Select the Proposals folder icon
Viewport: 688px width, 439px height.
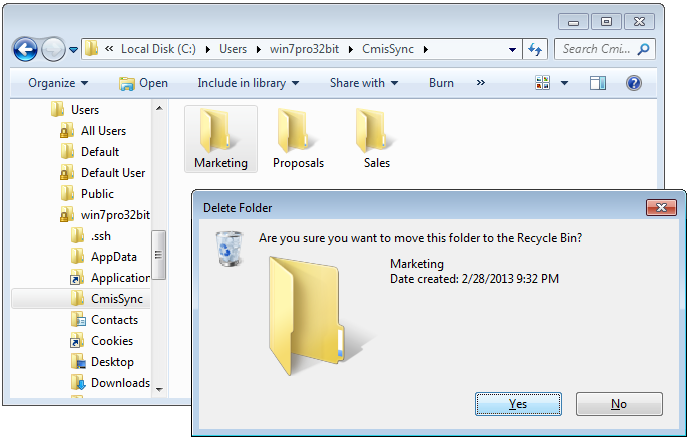pyautogui.click(x=298, y=139)
